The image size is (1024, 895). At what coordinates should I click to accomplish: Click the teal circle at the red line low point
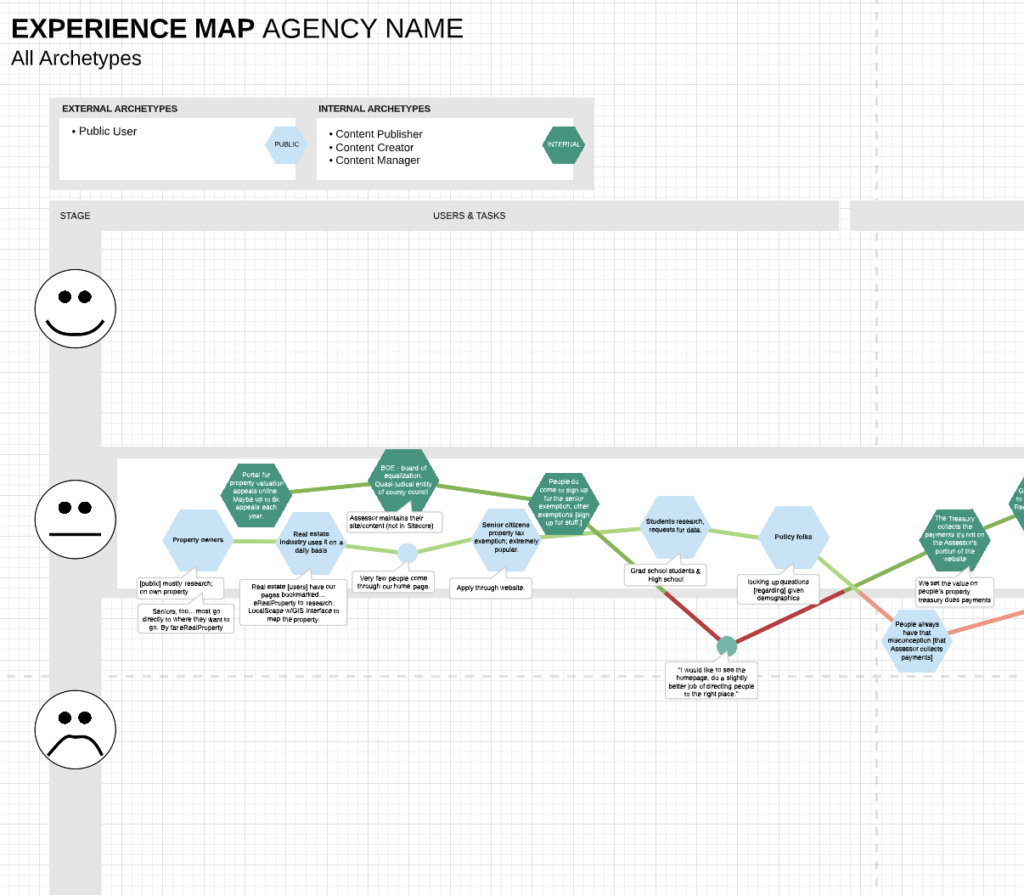[727, 645]
